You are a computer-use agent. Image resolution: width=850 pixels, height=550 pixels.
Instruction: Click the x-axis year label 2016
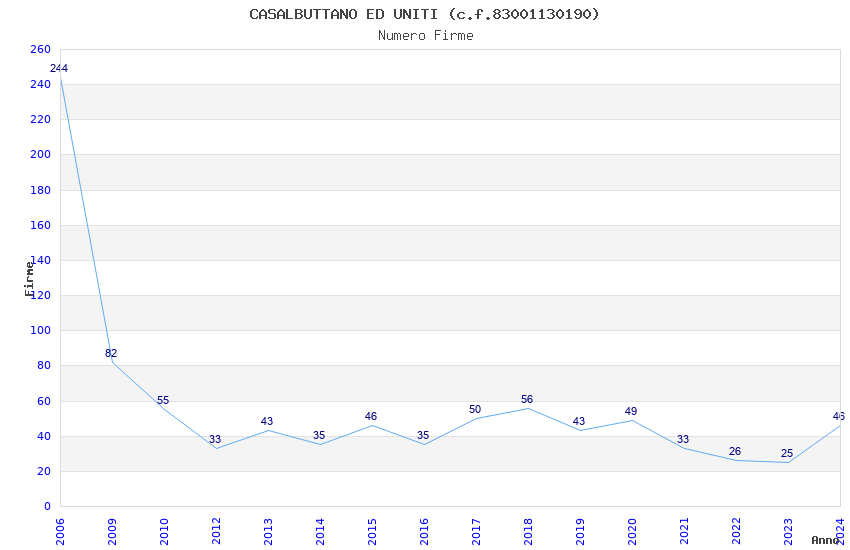[x=424, y=532]
